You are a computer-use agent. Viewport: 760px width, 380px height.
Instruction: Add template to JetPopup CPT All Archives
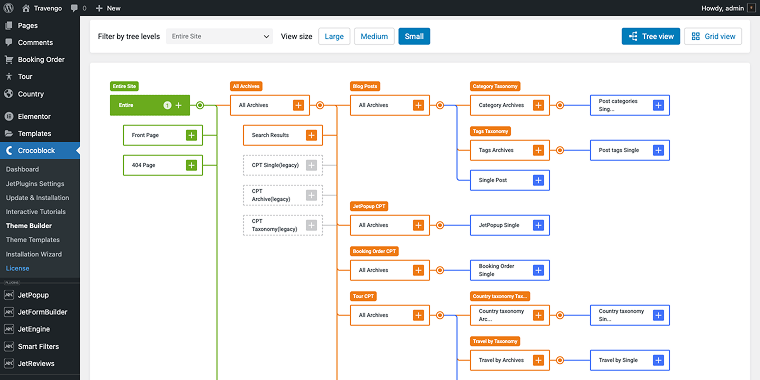pos(418,225)
